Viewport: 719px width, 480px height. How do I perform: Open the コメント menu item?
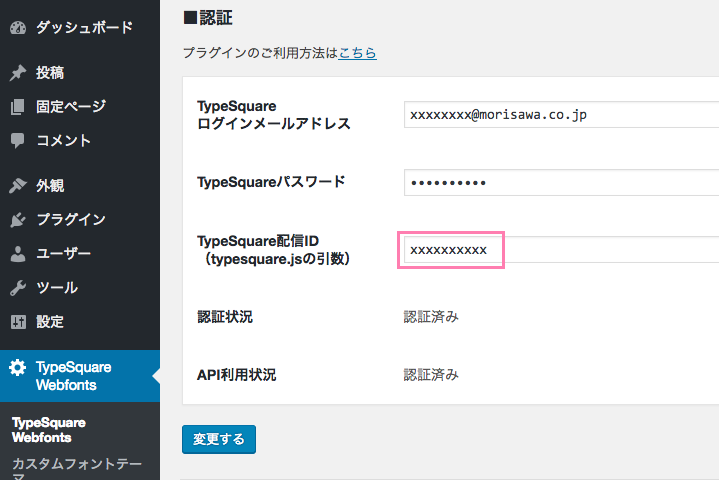(x=63, y=140)
